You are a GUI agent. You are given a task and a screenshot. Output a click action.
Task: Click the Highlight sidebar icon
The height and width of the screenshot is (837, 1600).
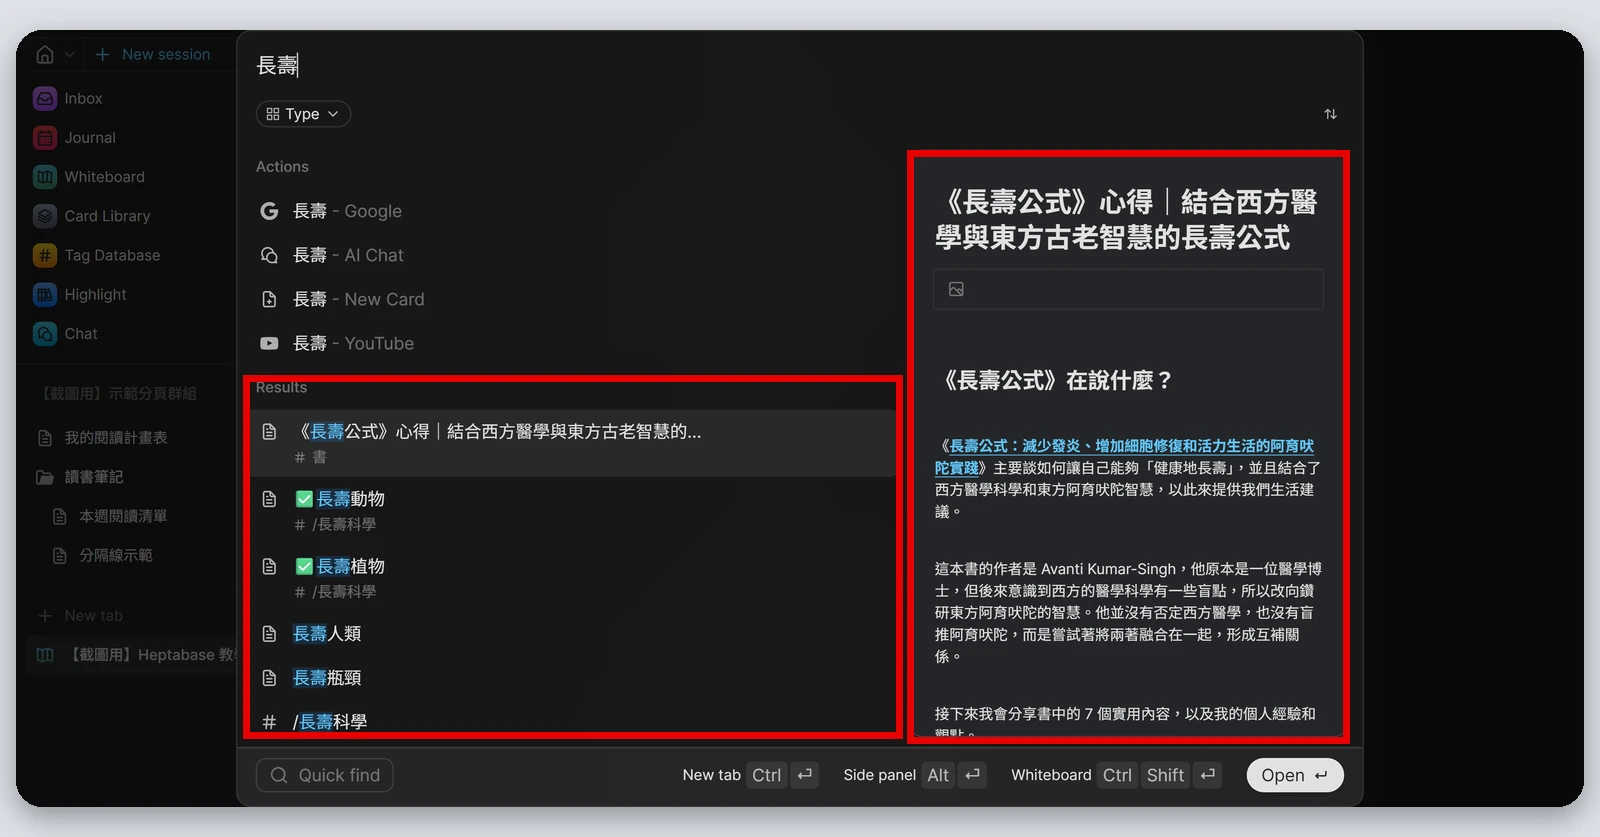click(45, 294)
